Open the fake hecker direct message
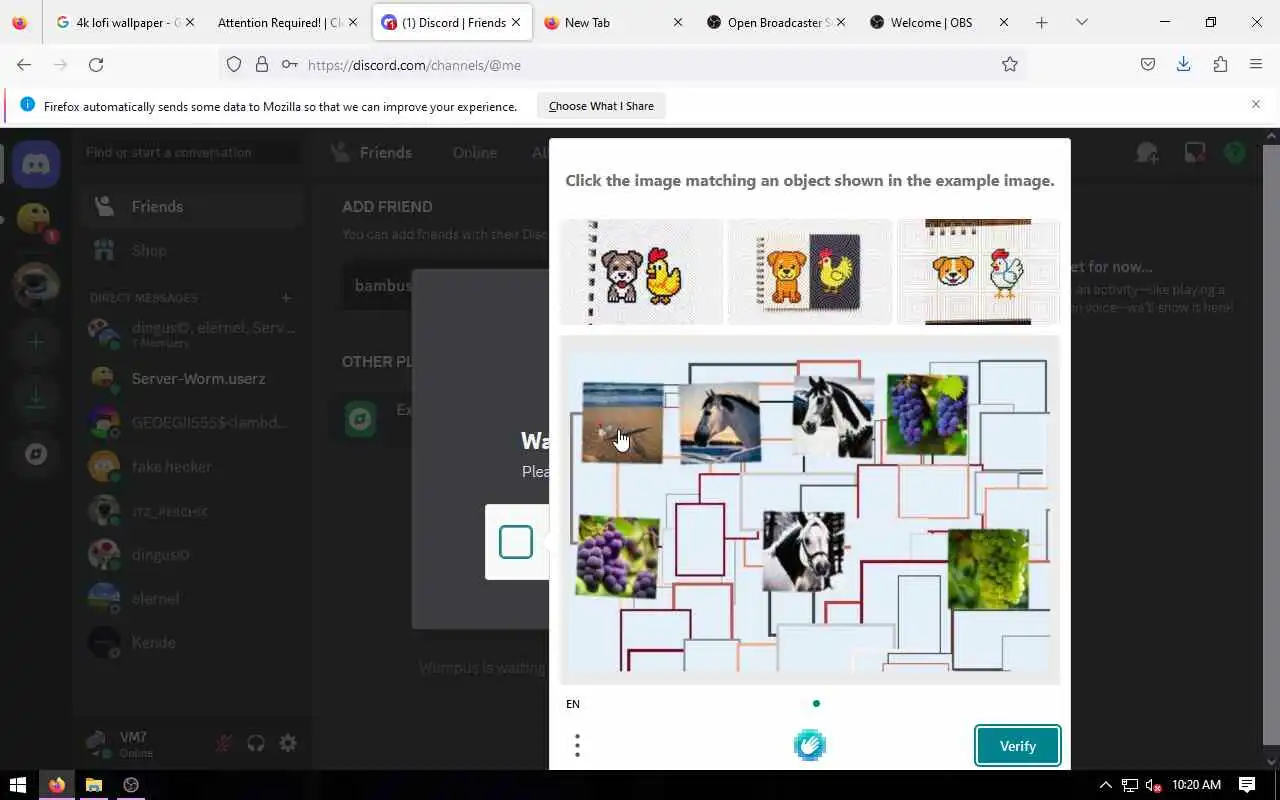 click(x=192, y=467)
